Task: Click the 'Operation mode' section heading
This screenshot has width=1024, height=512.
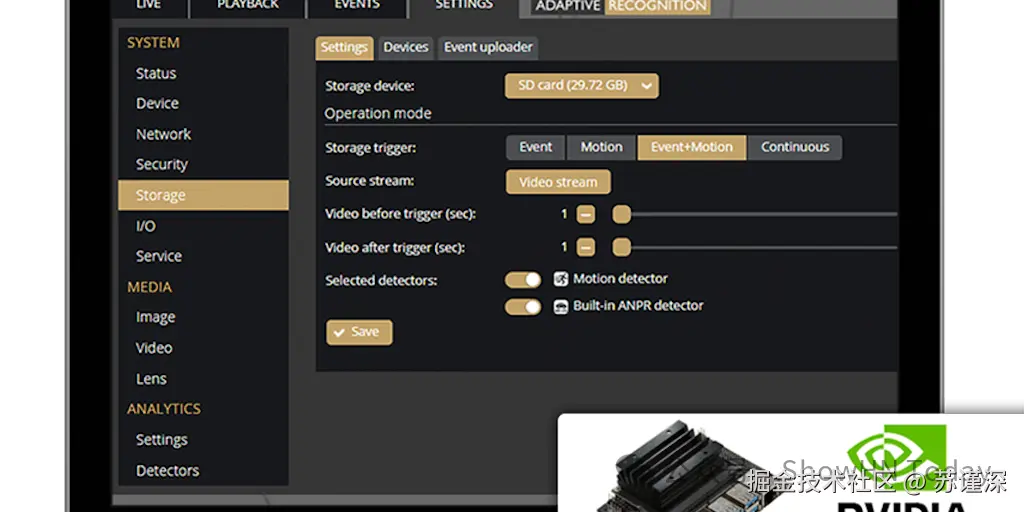Action: point(378,114)
